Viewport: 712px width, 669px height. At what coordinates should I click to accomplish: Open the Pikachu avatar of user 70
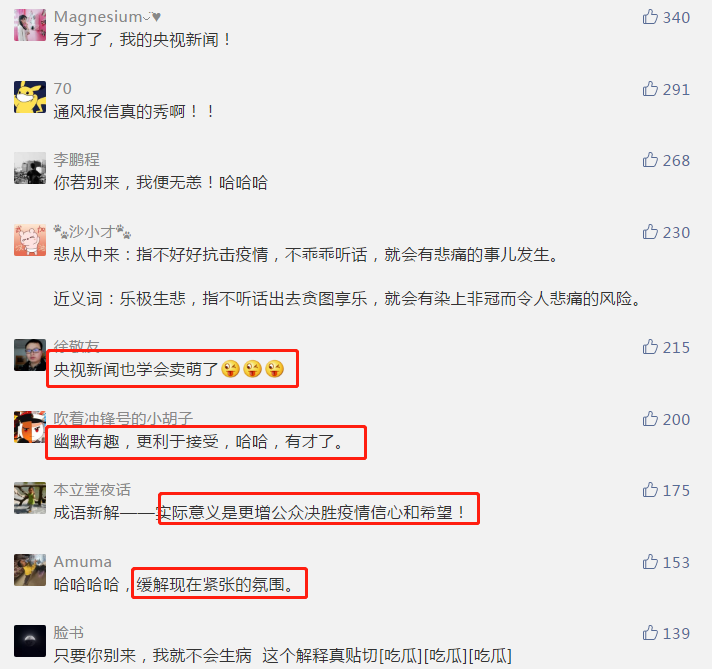(x=30, y=97)
